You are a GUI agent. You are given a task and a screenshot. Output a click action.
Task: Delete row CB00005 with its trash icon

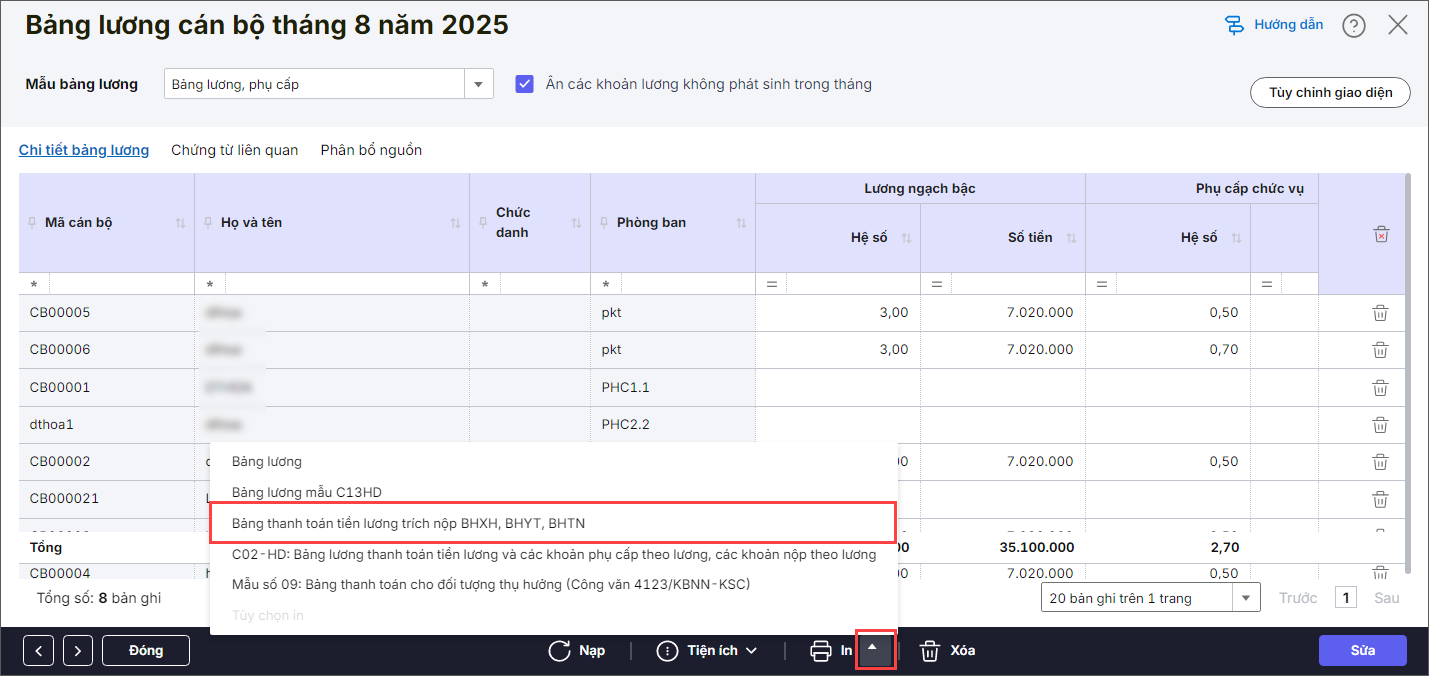tap(1380, 313)
